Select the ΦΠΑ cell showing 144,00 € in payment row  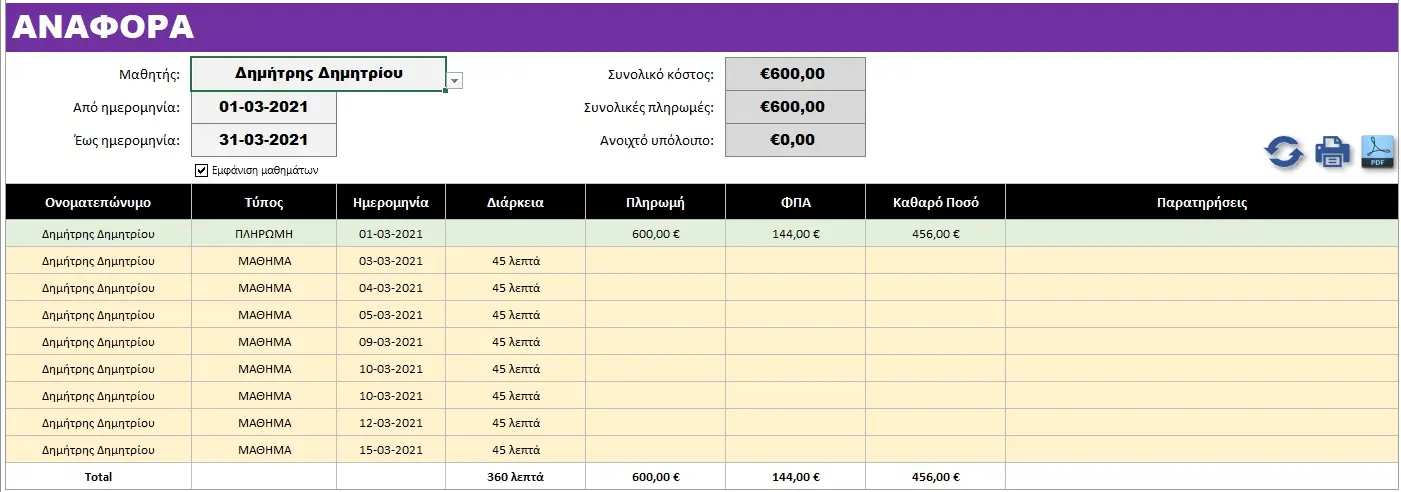click(795, 234)
